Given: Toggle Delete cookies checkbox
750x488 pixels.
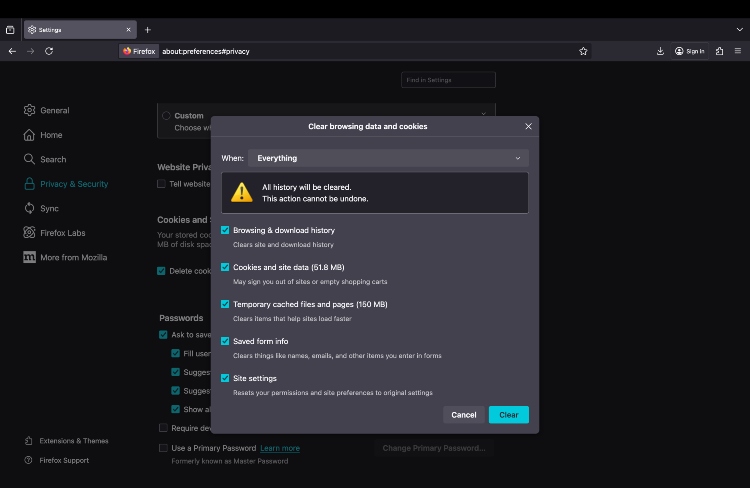Looking at the screenshot, I should point(161,271).
